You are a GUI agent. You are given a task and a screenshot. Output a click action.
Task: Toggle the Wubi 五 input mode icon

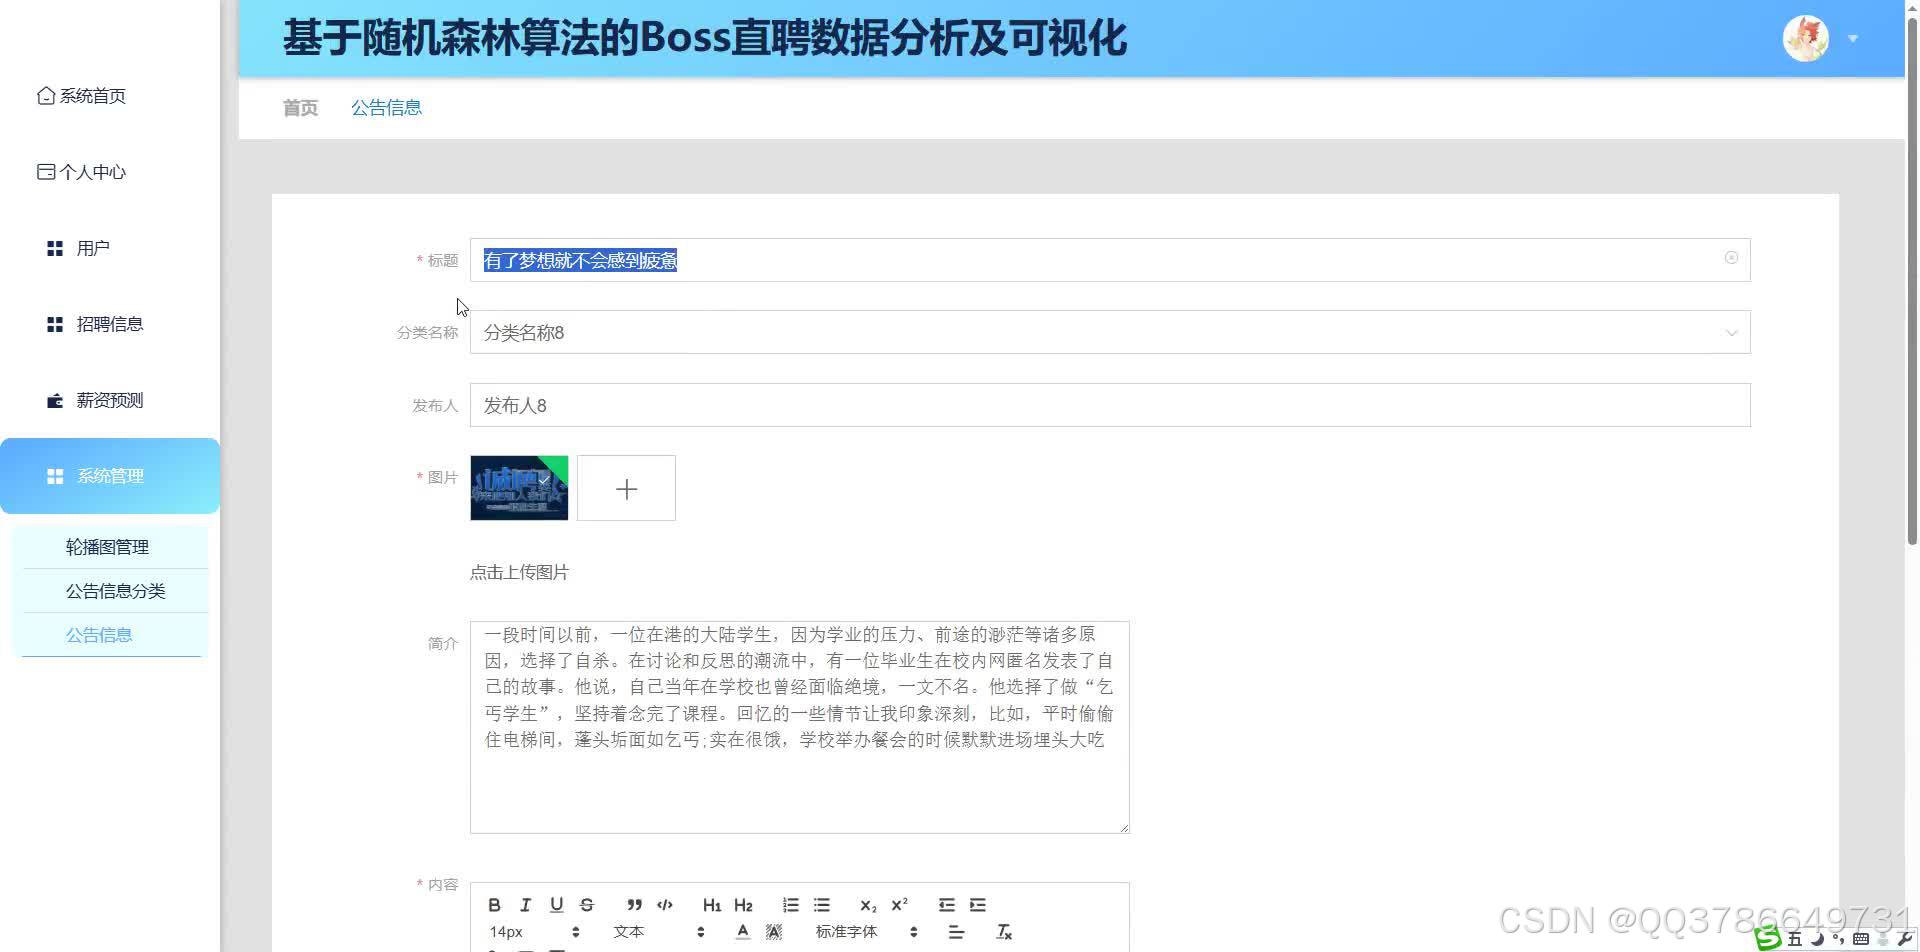pyautogui.click(x=1795, y=939)
